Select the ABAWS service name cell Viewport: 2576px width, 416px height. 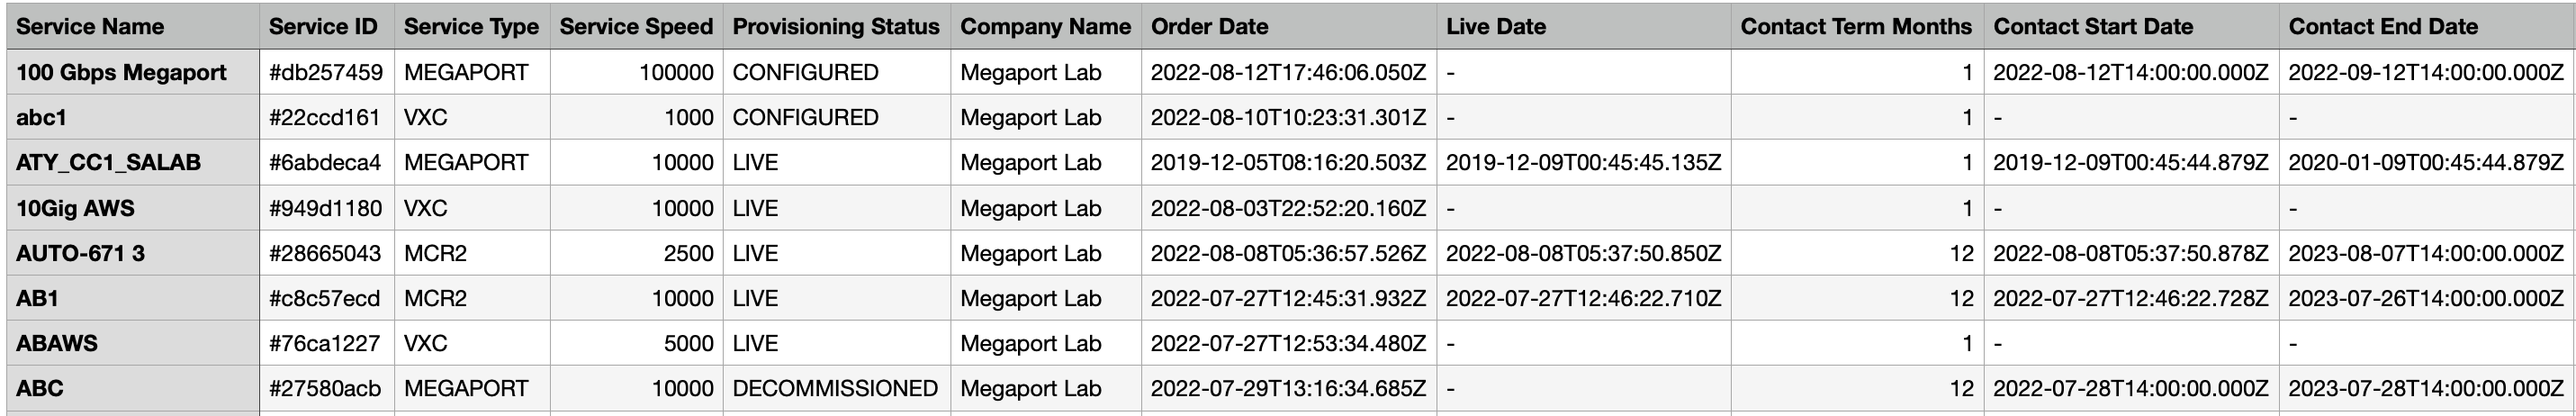click(x=57, y=344)
